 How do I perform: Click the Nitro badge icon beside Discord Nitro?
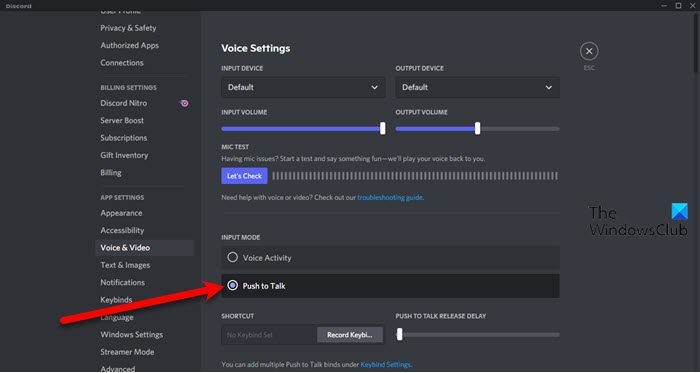(184, 103)
